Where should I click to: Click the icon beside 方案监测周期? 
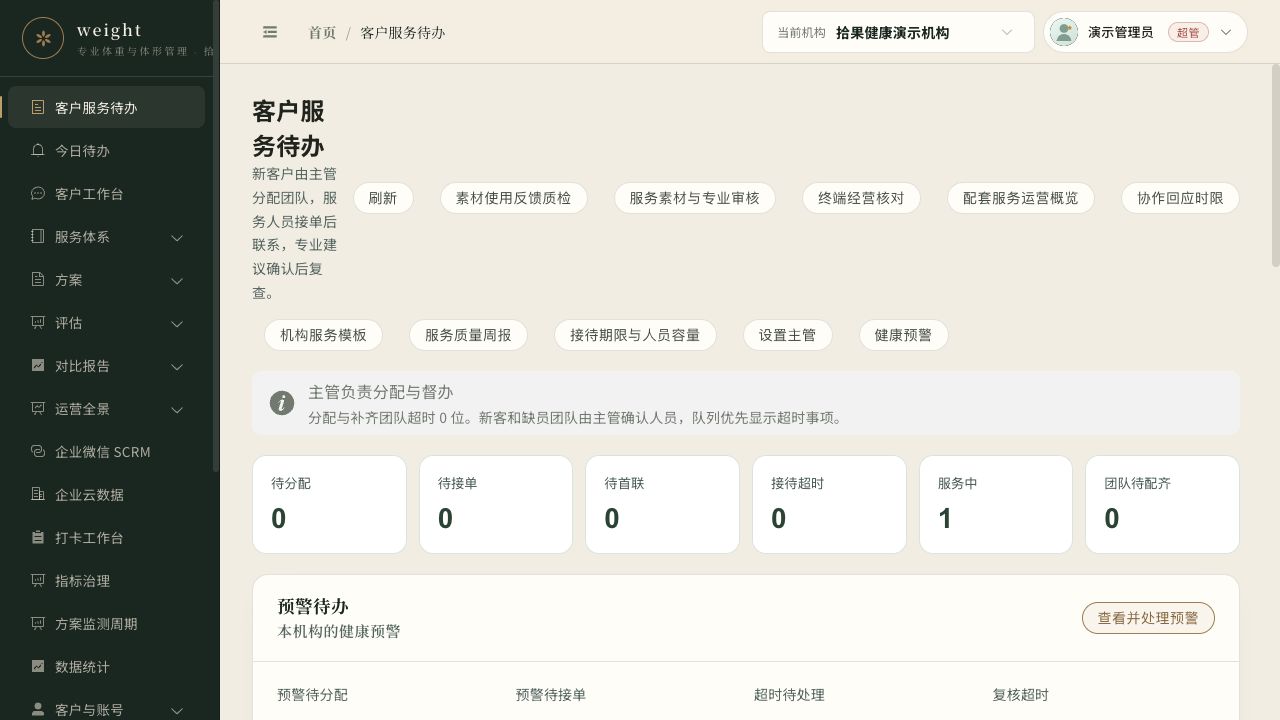38,623
